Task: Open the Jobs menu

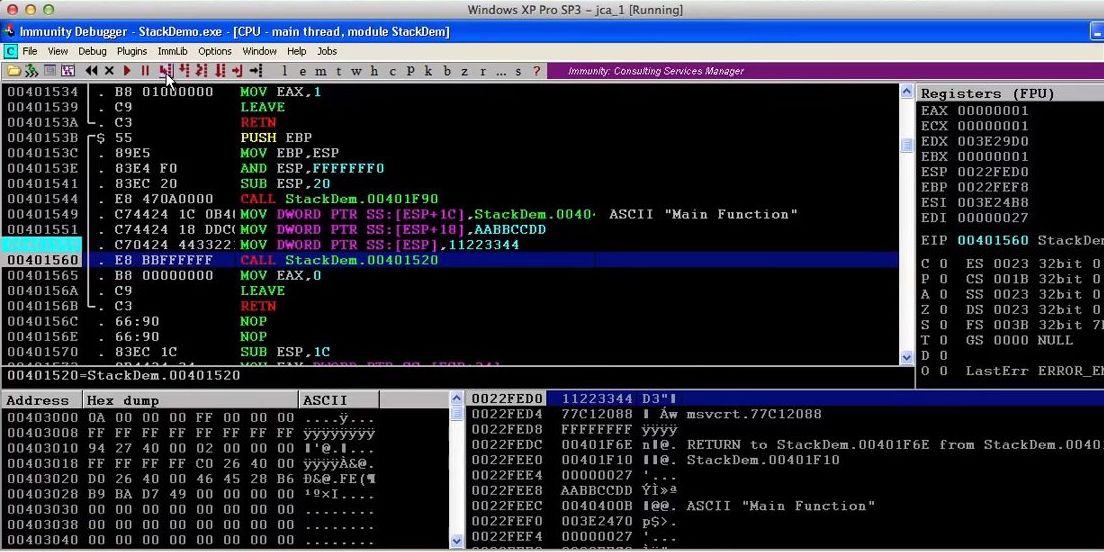Action: coord(327,51)
